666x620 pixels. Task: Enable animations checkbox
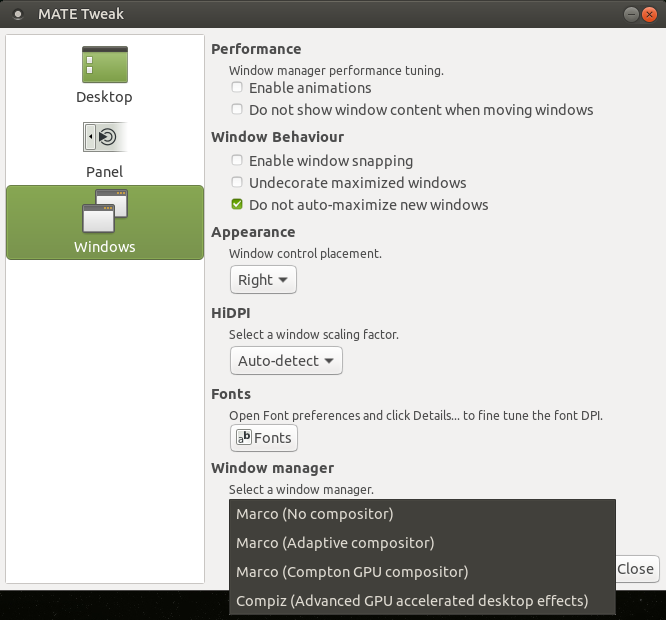pos(237,88)
